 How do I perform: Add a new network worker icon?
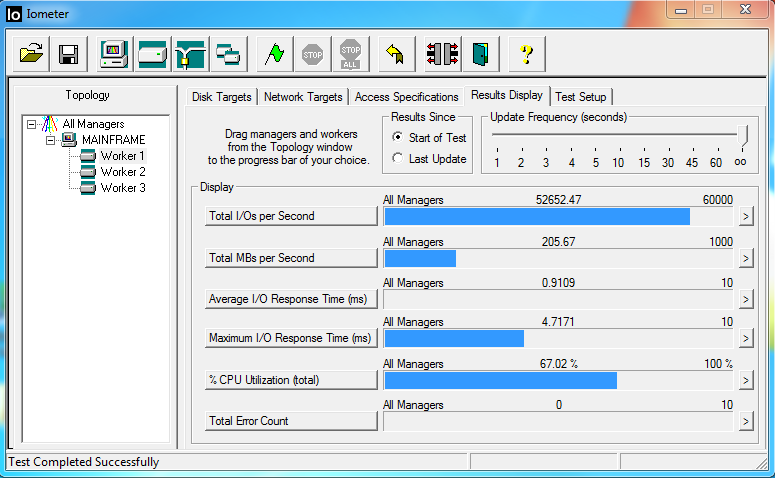[x=190, y=54]
